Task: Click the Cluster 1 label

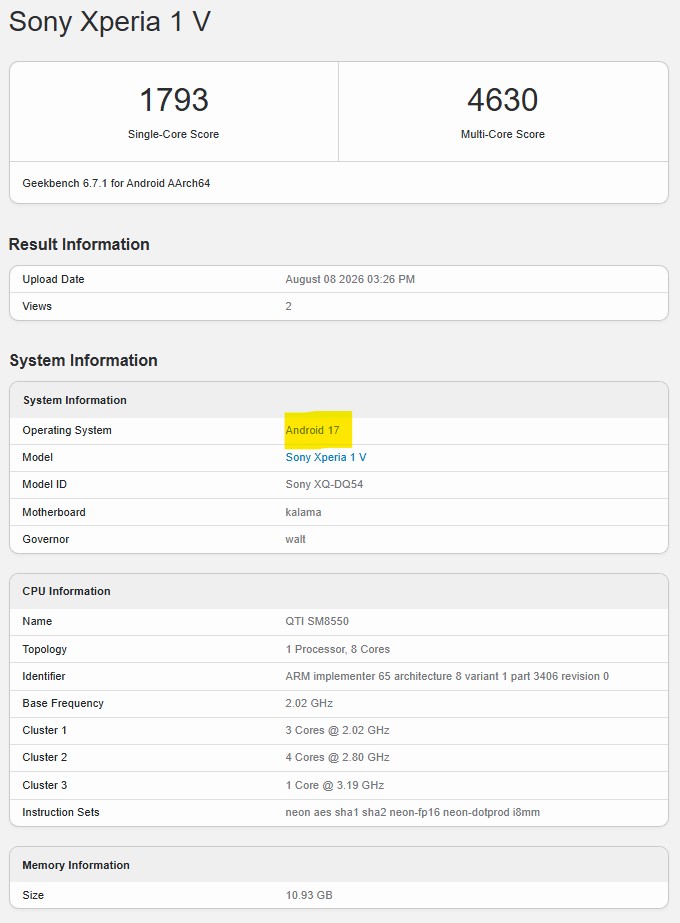Action: [44, 731]
